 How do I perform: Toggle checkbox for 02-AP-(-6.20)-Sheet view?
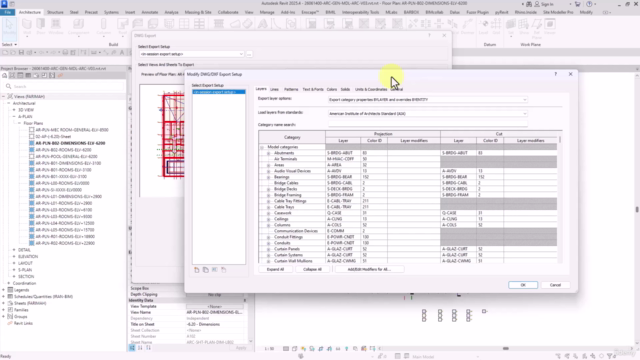coord(31,136)
